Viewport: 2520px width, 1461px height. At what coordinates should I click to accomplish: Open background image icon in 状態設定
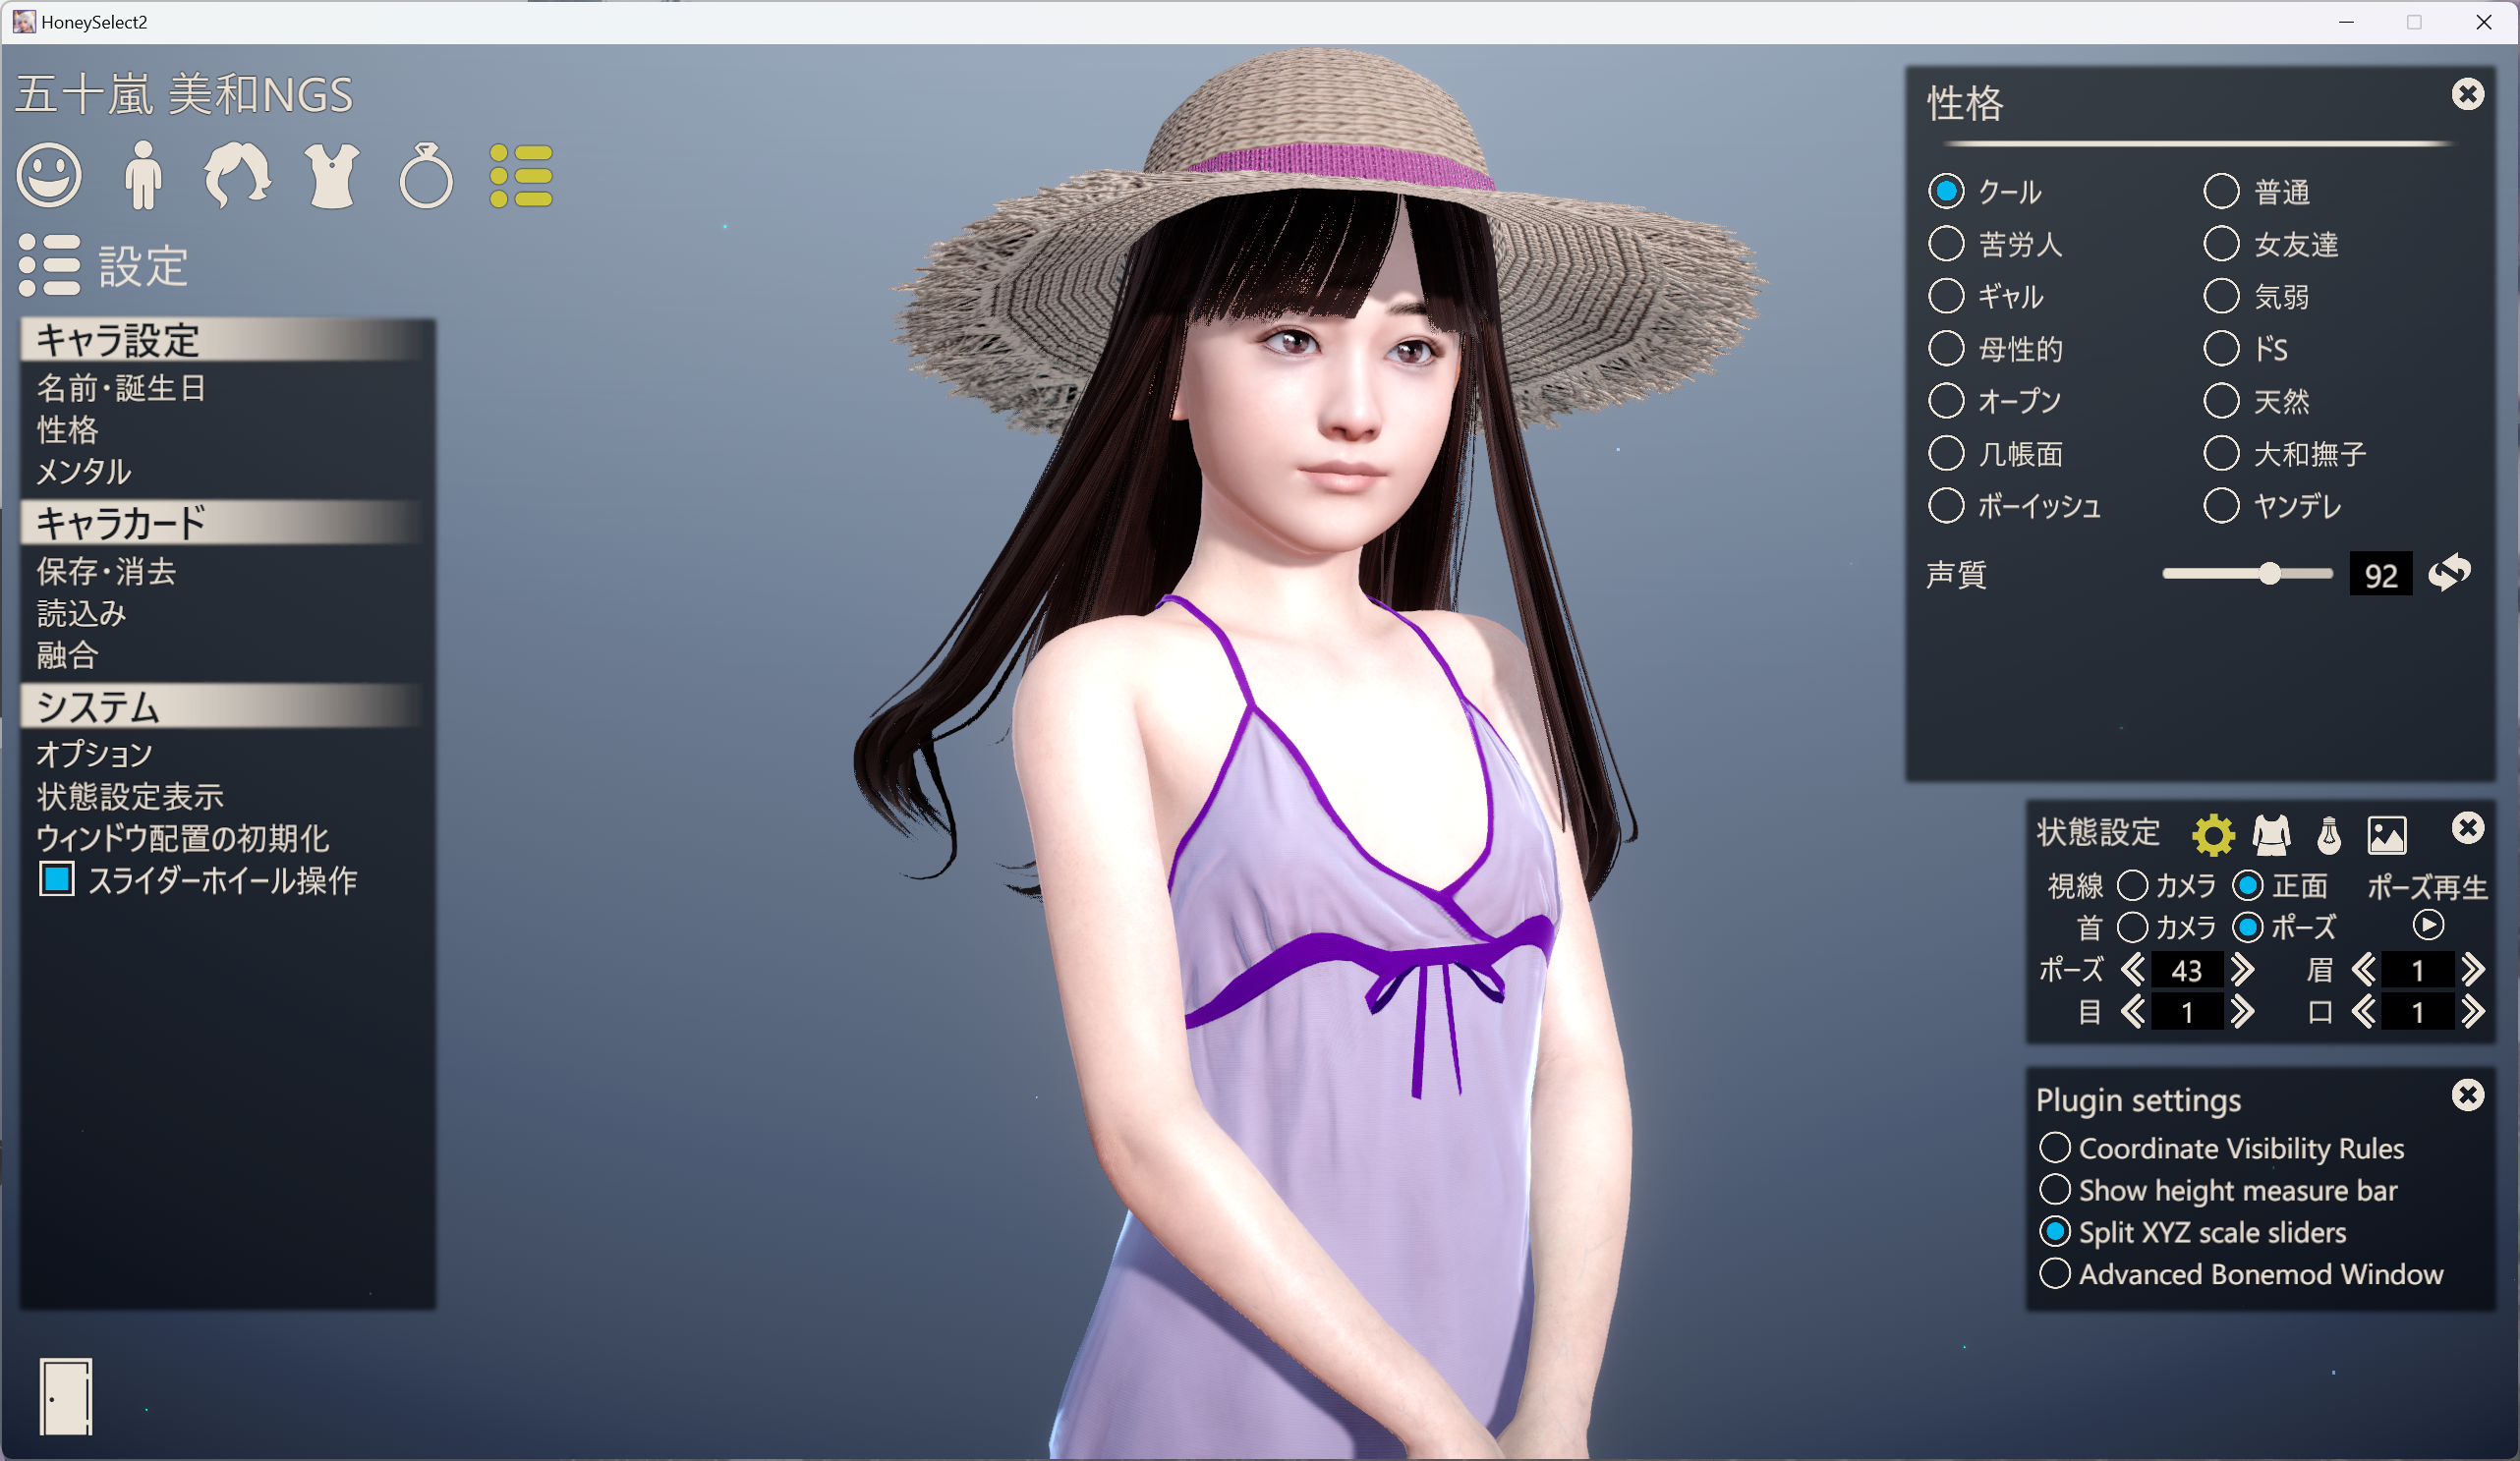pyautogui.click(x=2387, y=834)
